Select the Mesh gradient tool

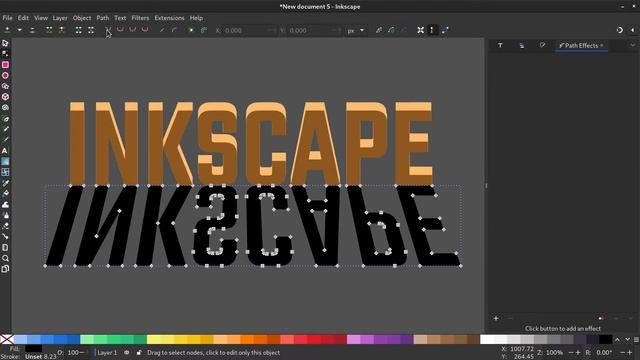click(5, 172)
